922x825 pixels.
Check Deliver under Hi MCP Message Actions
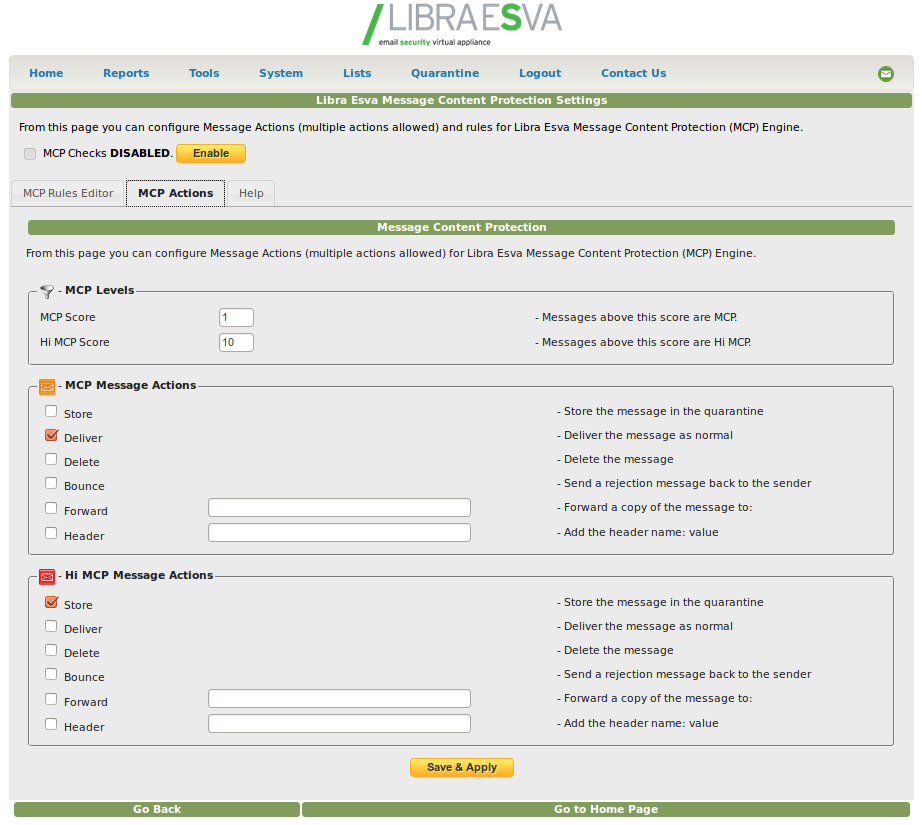click(51, 626)
